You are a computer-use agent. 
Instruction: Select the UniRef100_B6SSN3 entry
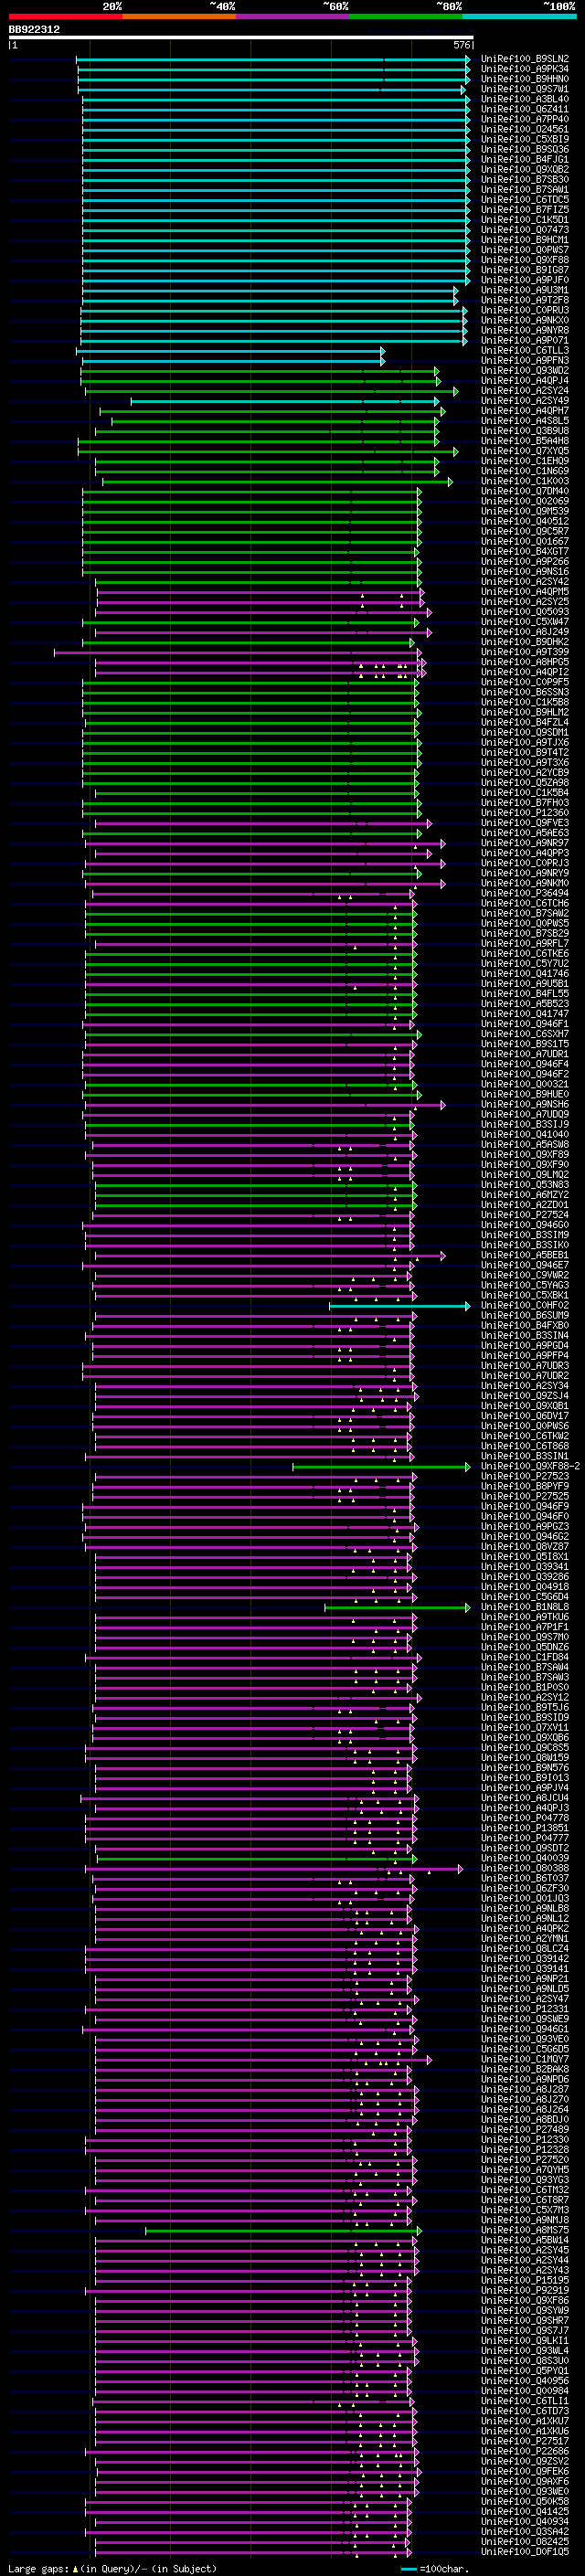pyautogui.click(x=525, y=692)
